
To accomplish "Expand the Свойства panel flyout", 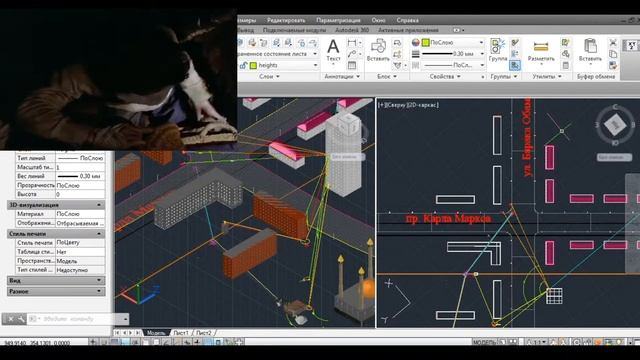I will point(445,76).
